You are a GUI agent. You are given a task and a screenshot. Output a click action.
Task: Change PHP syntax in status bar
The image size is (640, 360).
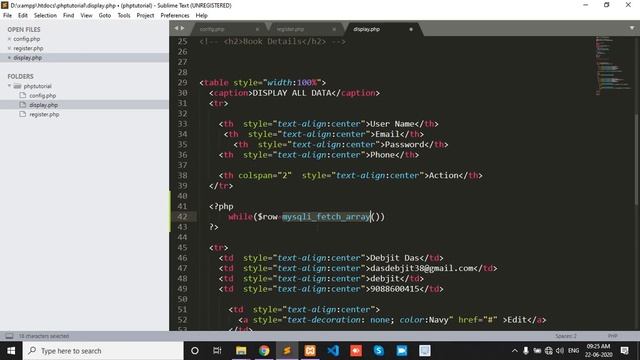[612, 336]
